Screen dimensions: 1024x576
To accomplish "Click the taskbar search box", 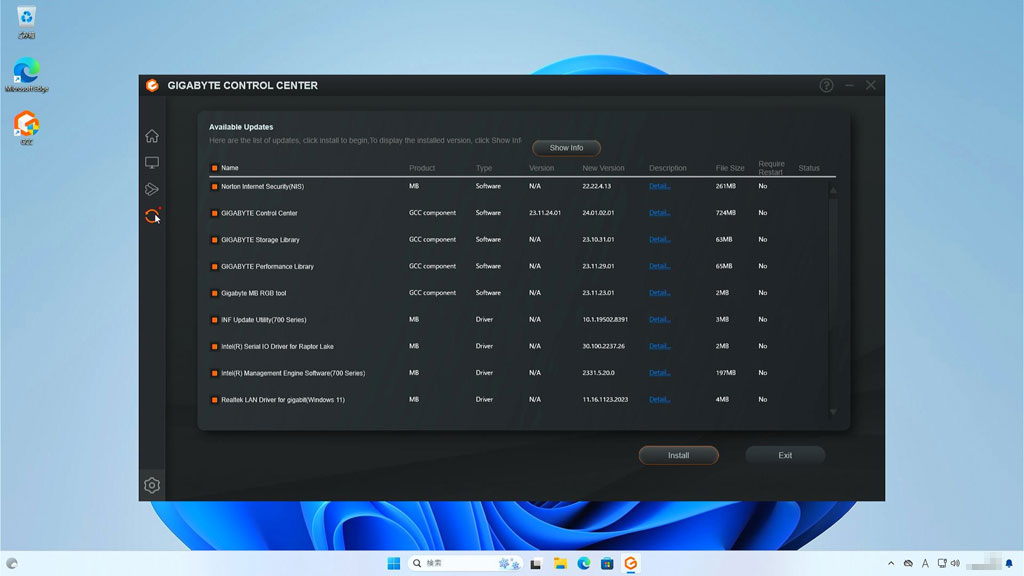I will point(465,564).
